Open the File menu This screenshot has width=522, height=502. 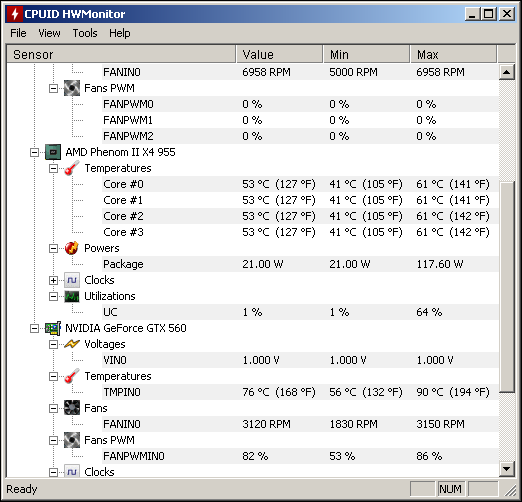pos(18,33)
